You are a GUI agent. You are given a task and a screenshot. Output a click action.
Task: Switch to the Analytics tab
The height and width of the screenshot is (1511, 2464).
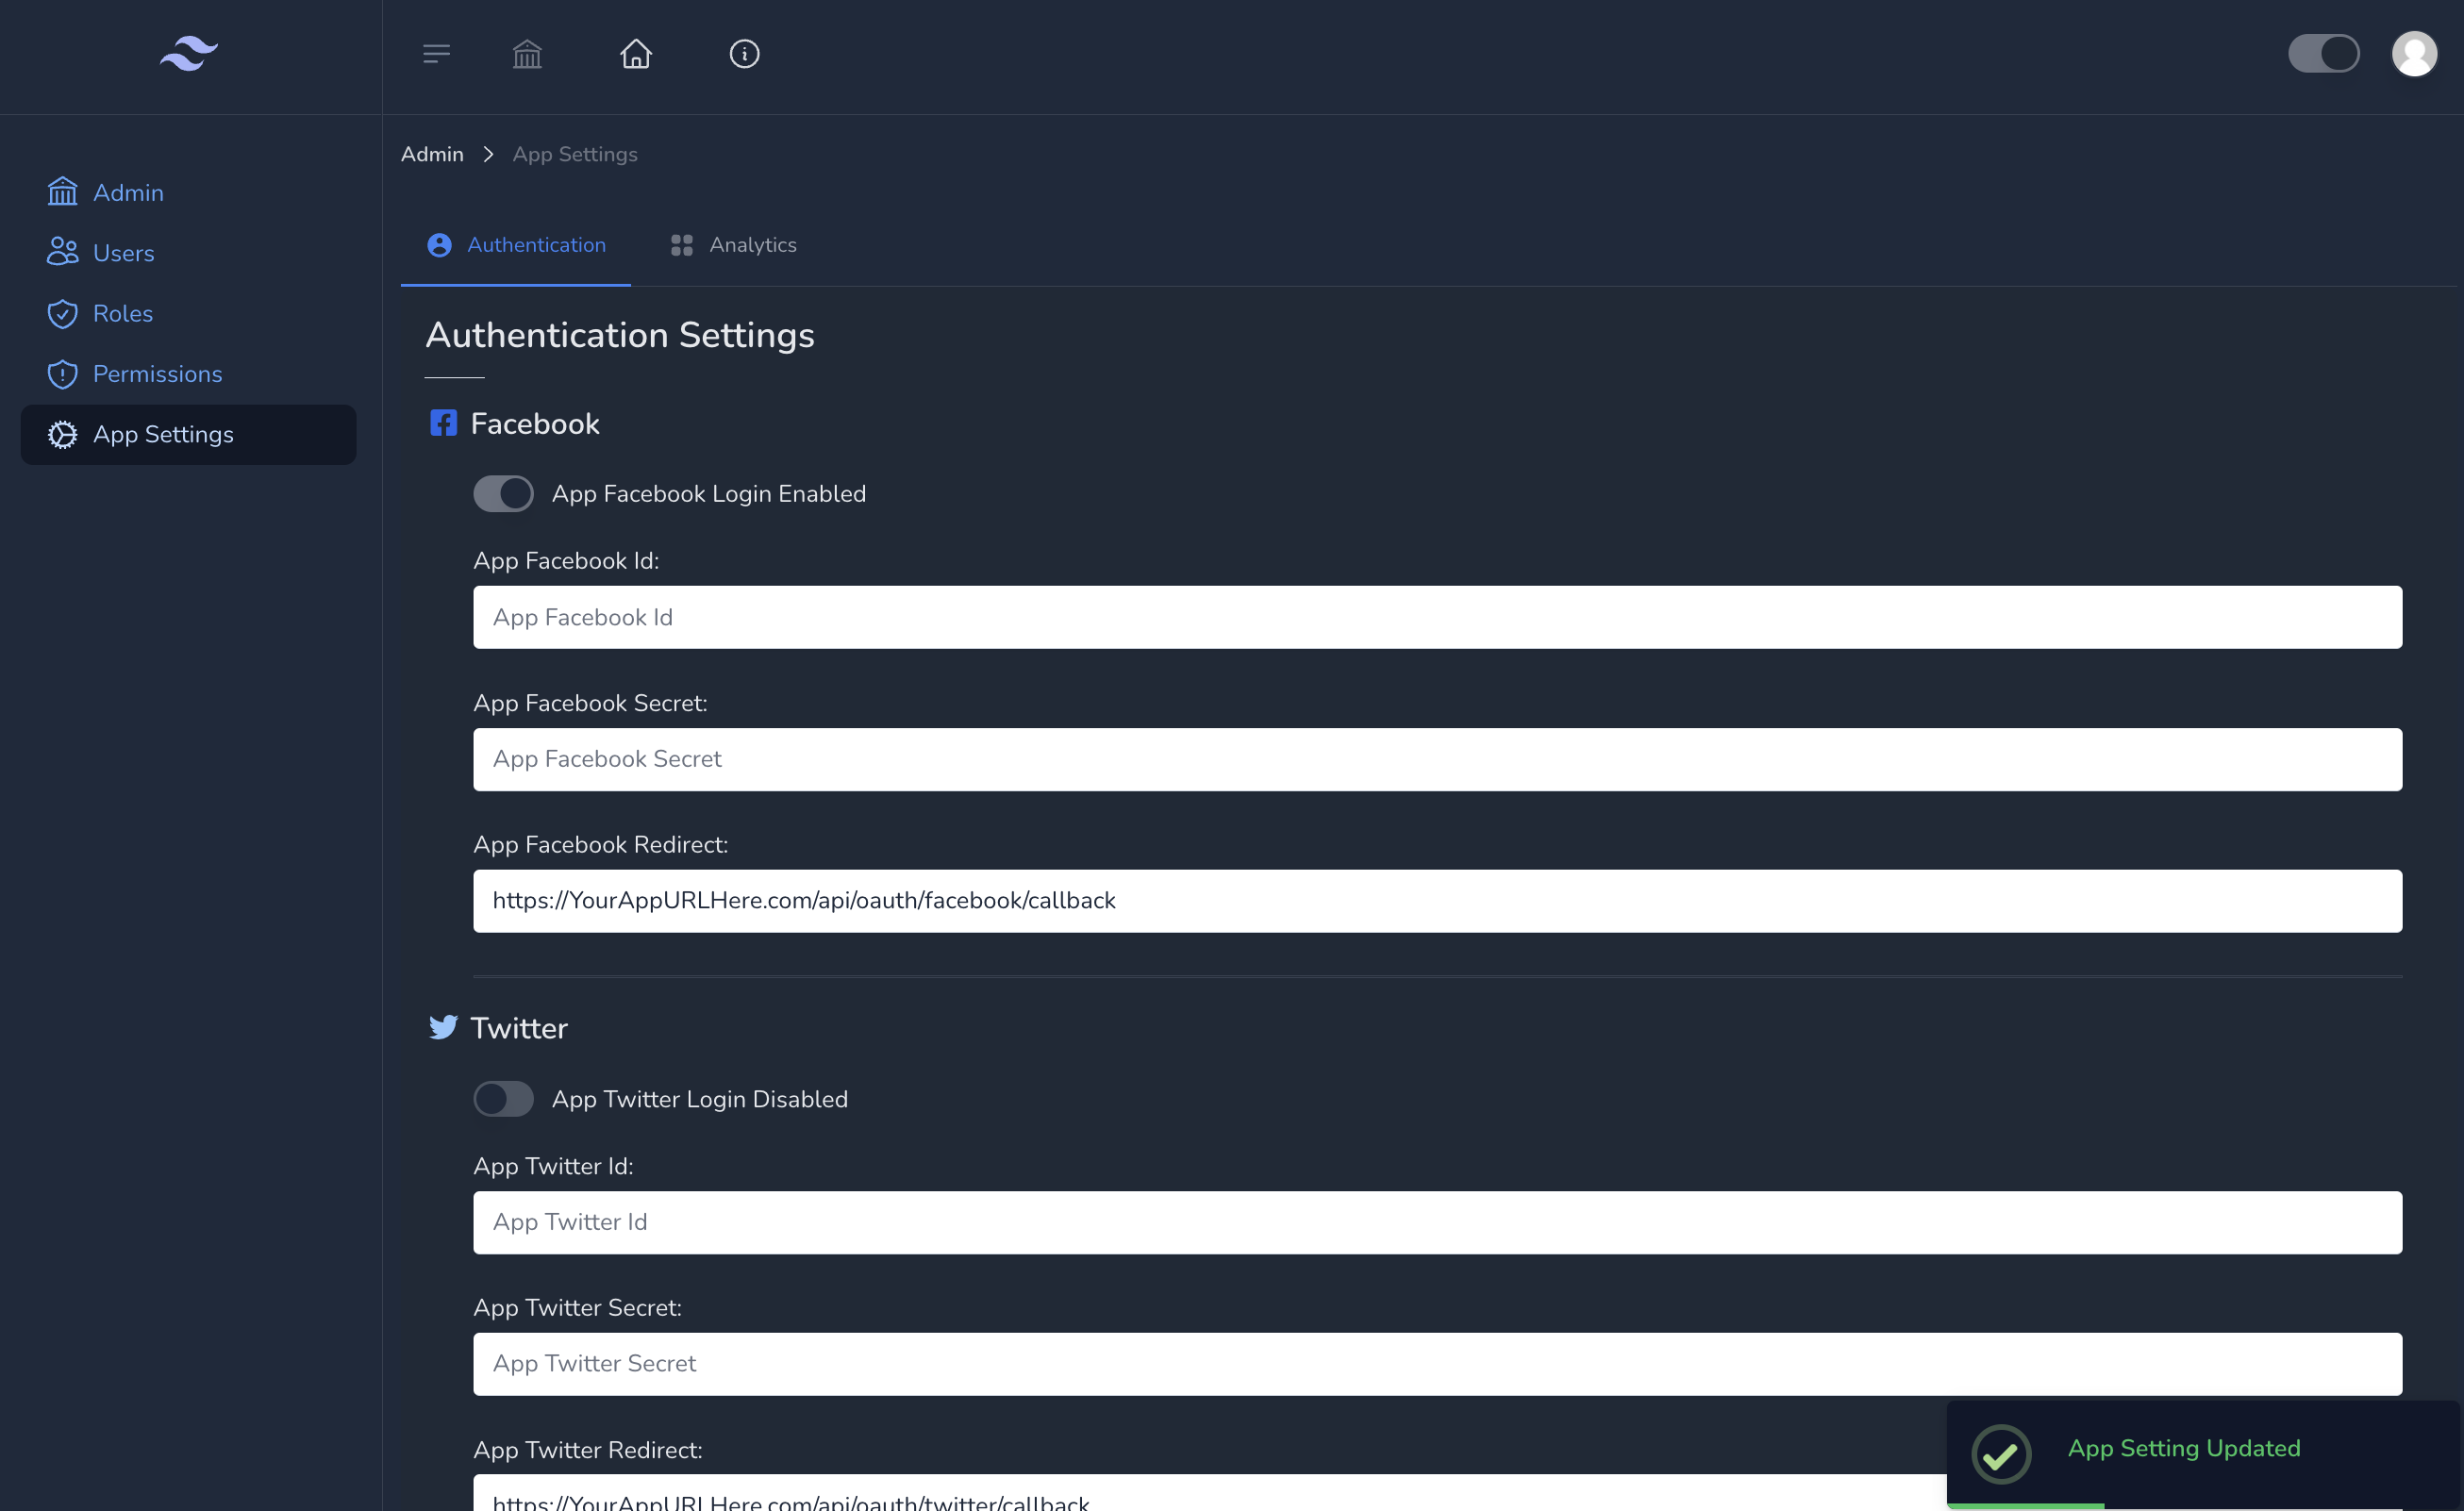pos(733,245)
